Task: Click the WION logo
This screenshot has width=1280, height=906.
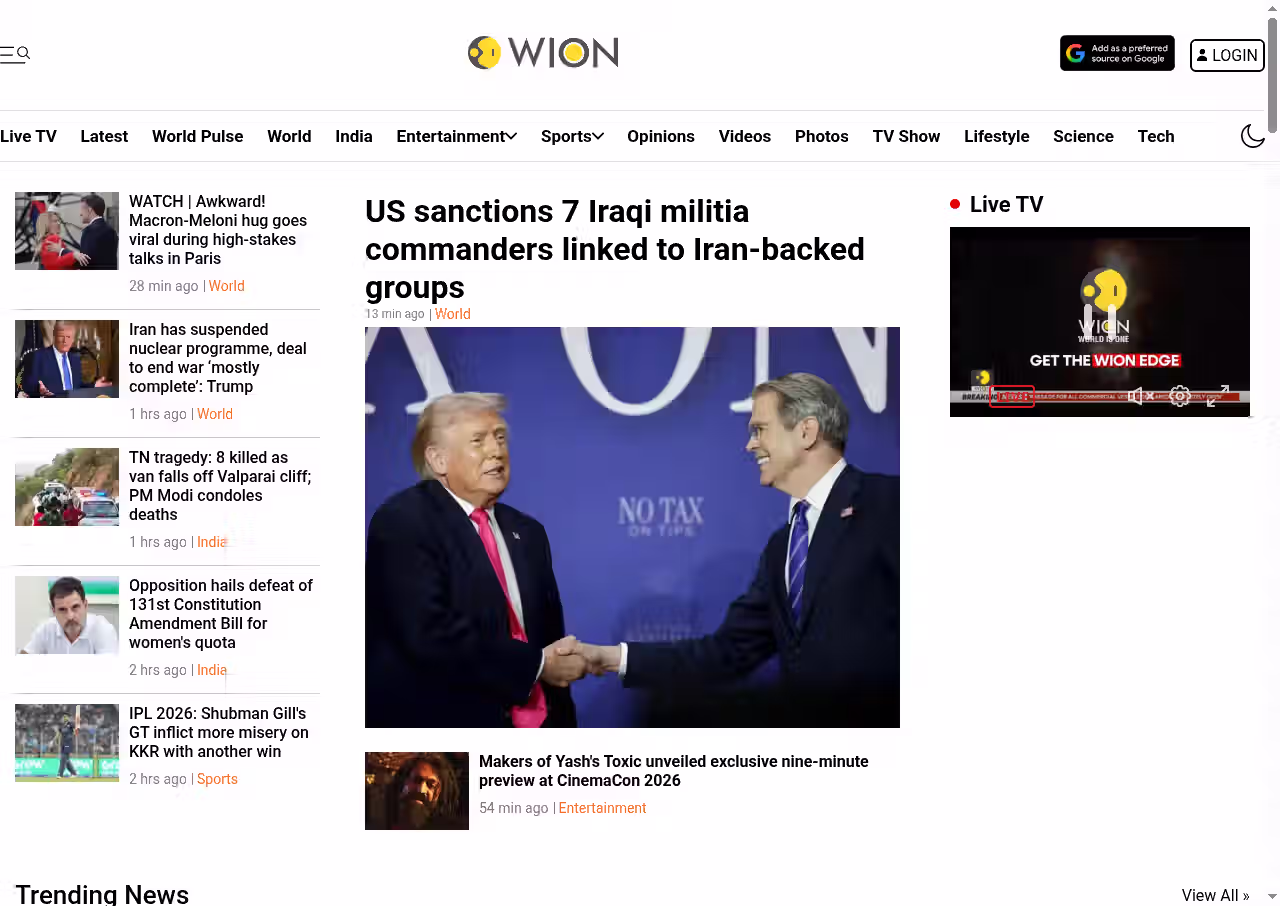Action: [x=543, y=53]
